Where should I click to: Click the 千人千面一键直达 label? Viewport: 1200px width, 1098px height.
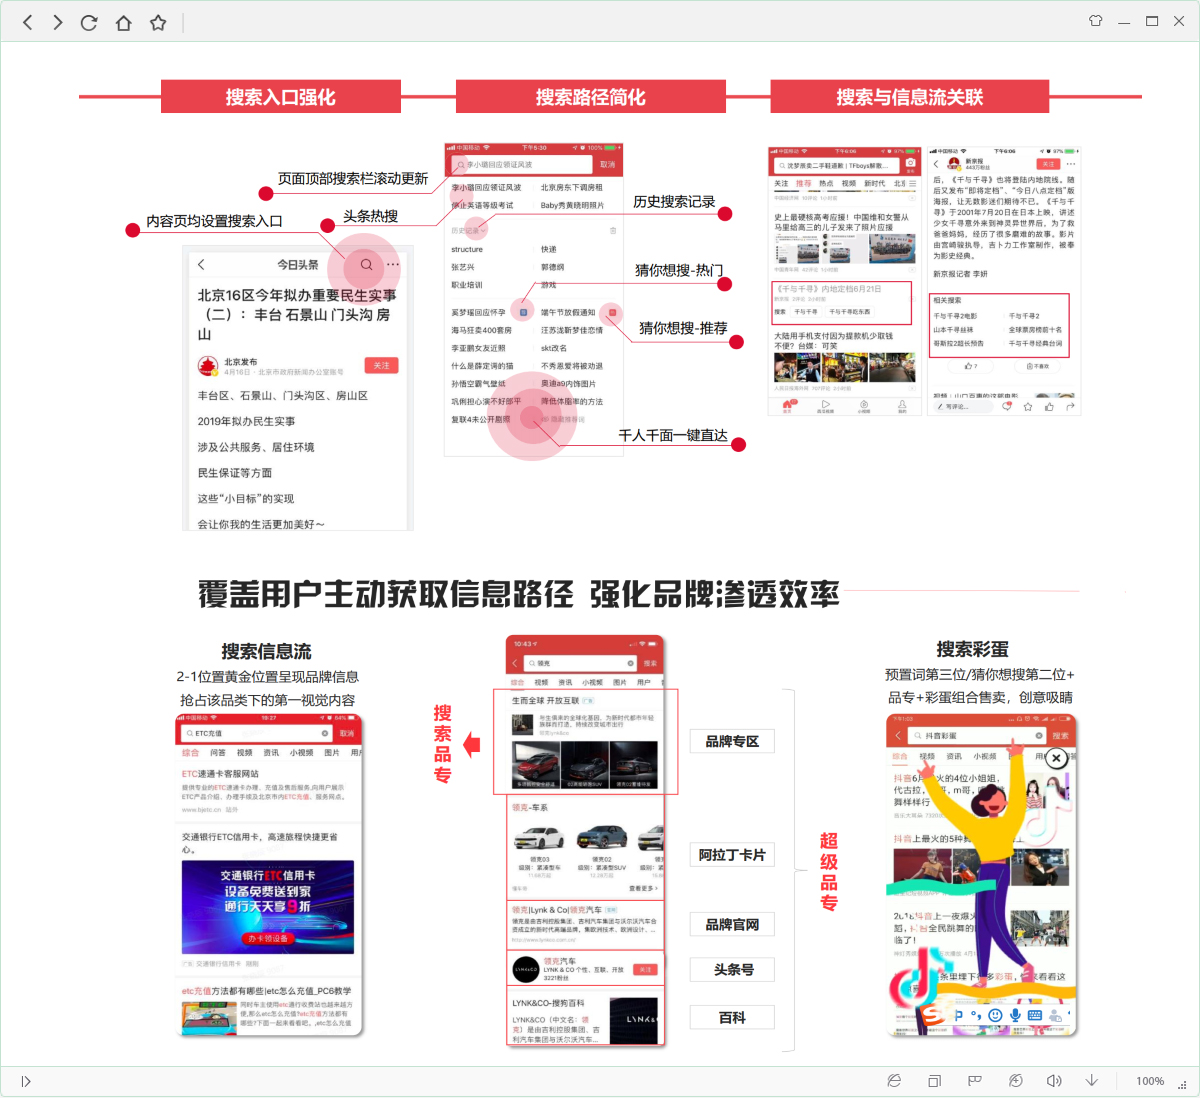pyautogui.click(x=673, y=436)
